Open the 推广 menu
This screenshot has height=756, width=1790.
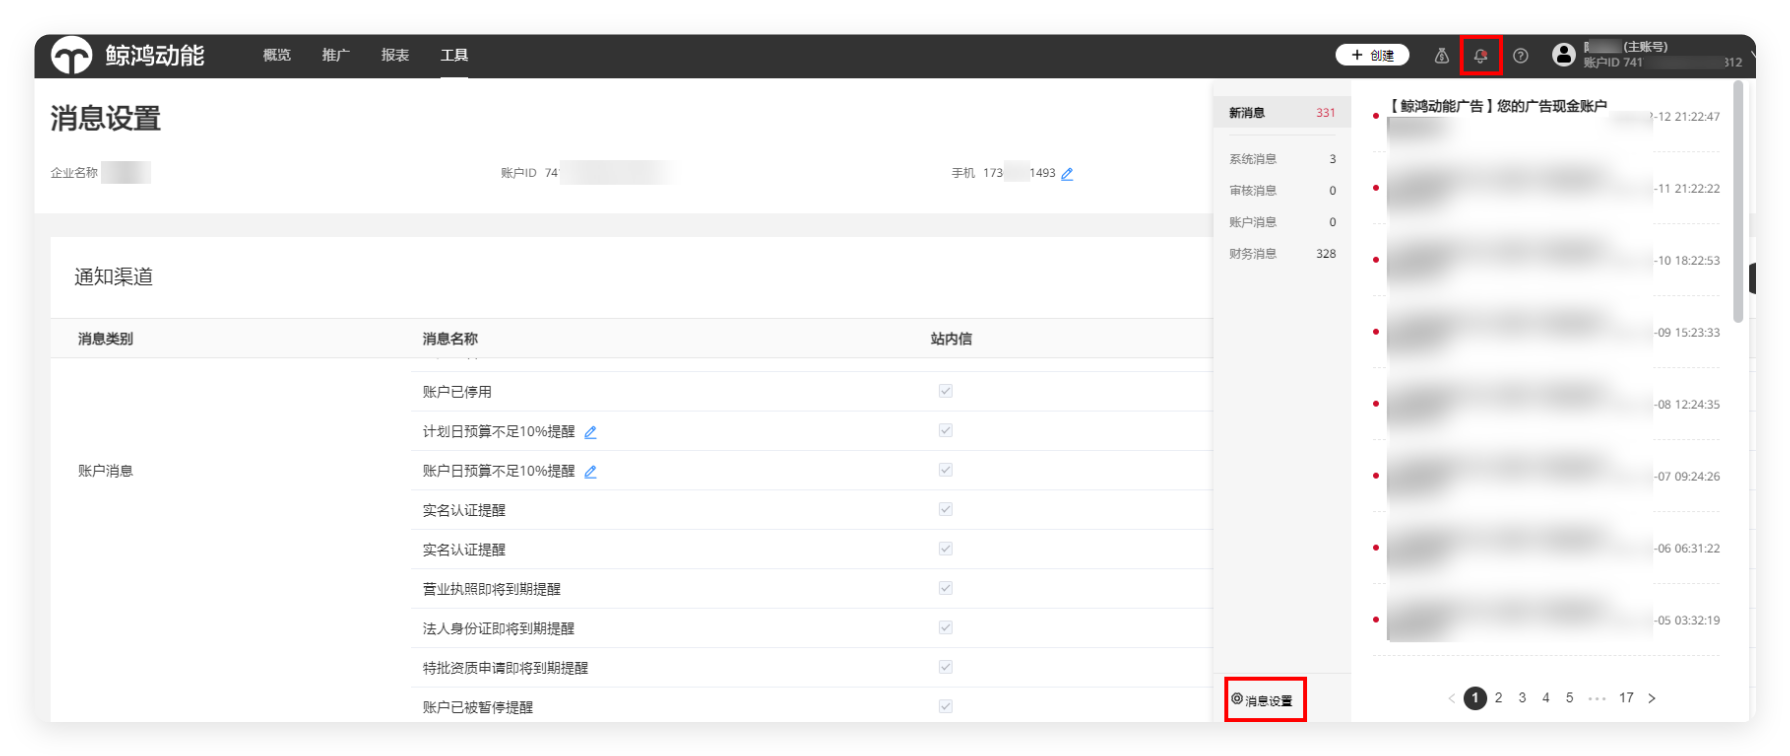[x=336, y=55]
